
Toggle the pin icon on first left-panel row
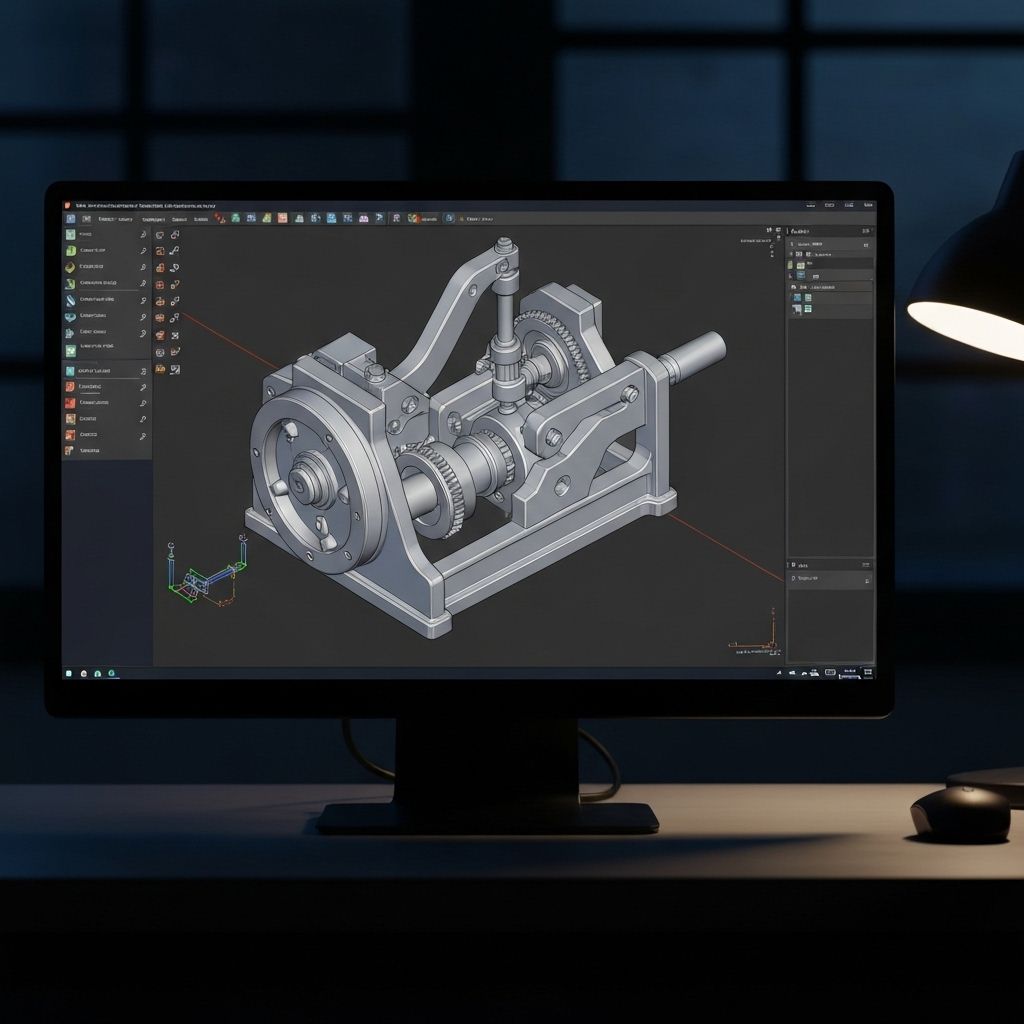[143, 235]
